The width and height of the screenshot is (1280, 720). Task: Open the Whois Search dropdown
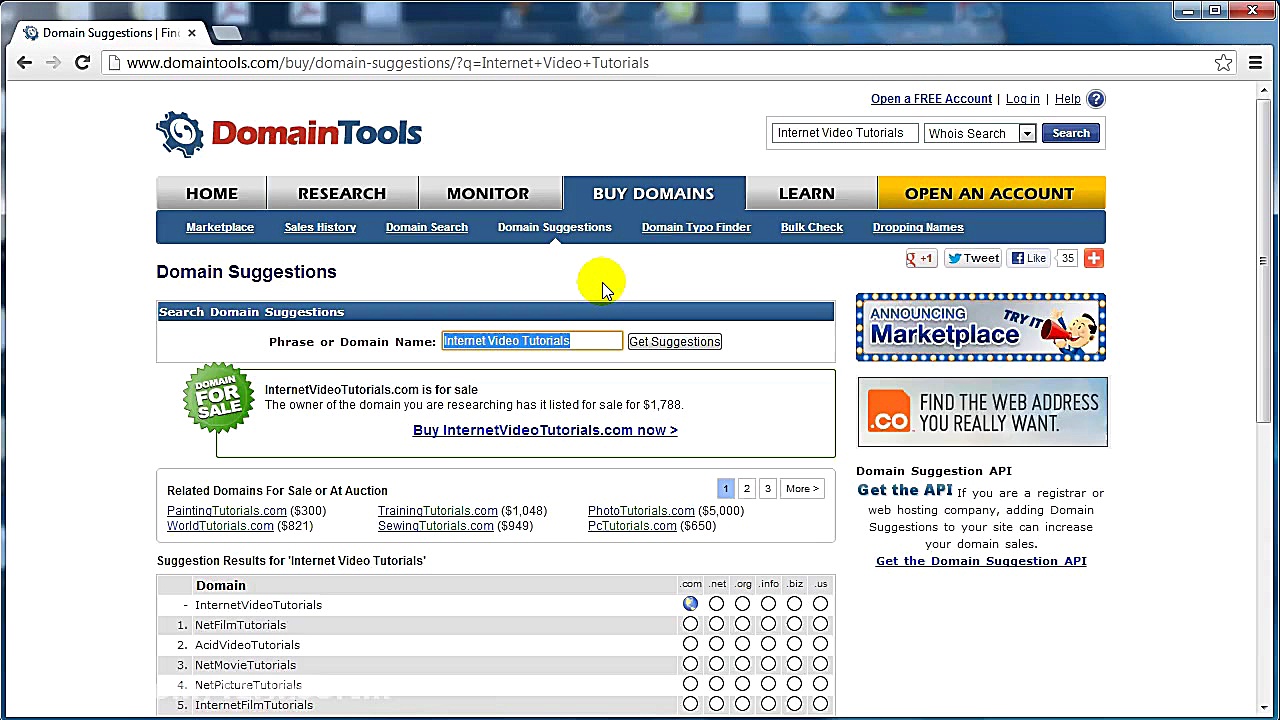click(x=1026, y=133)
